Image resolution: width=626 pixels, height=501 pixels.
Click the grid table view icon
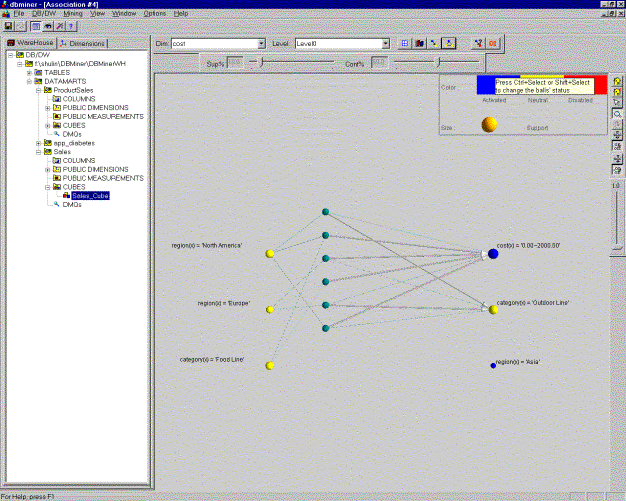coord(405,44)
